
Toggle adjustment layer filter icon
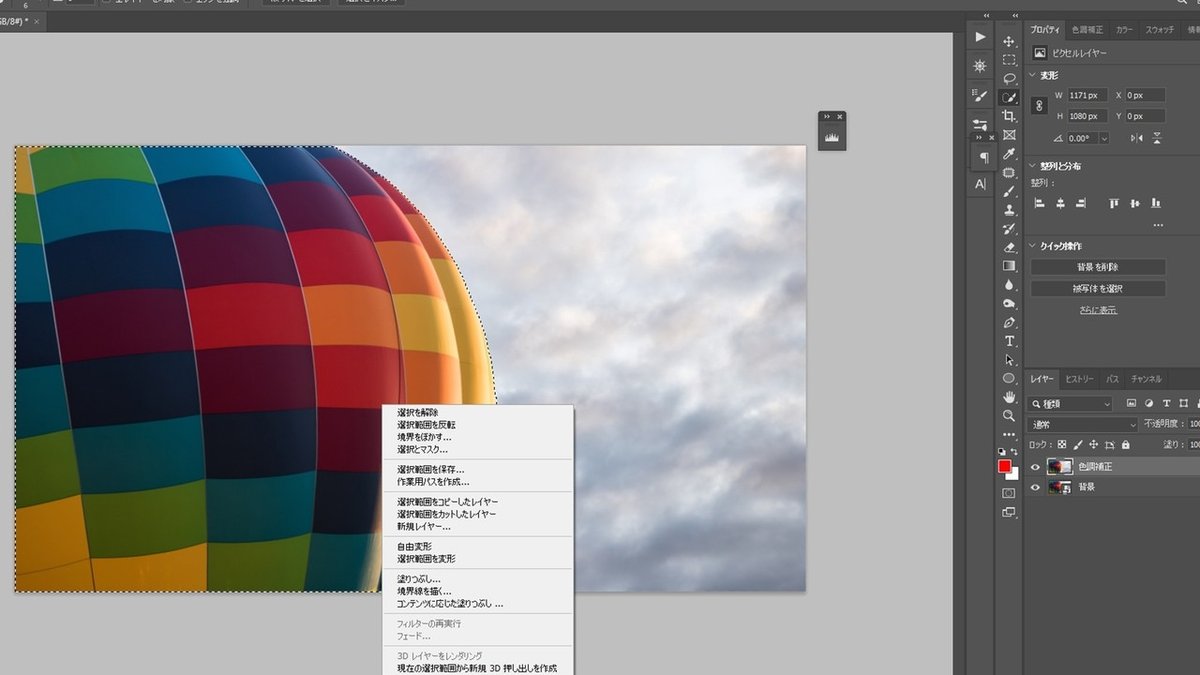click(x=1149, y=404)
